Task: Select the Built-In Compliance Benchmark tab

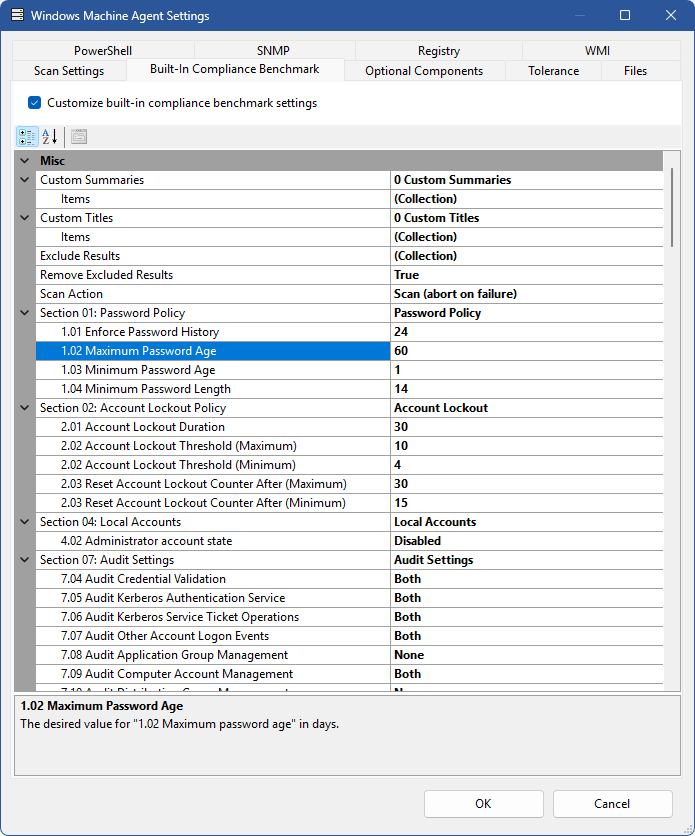Action: pyautogui.click(x=235, y=69)
